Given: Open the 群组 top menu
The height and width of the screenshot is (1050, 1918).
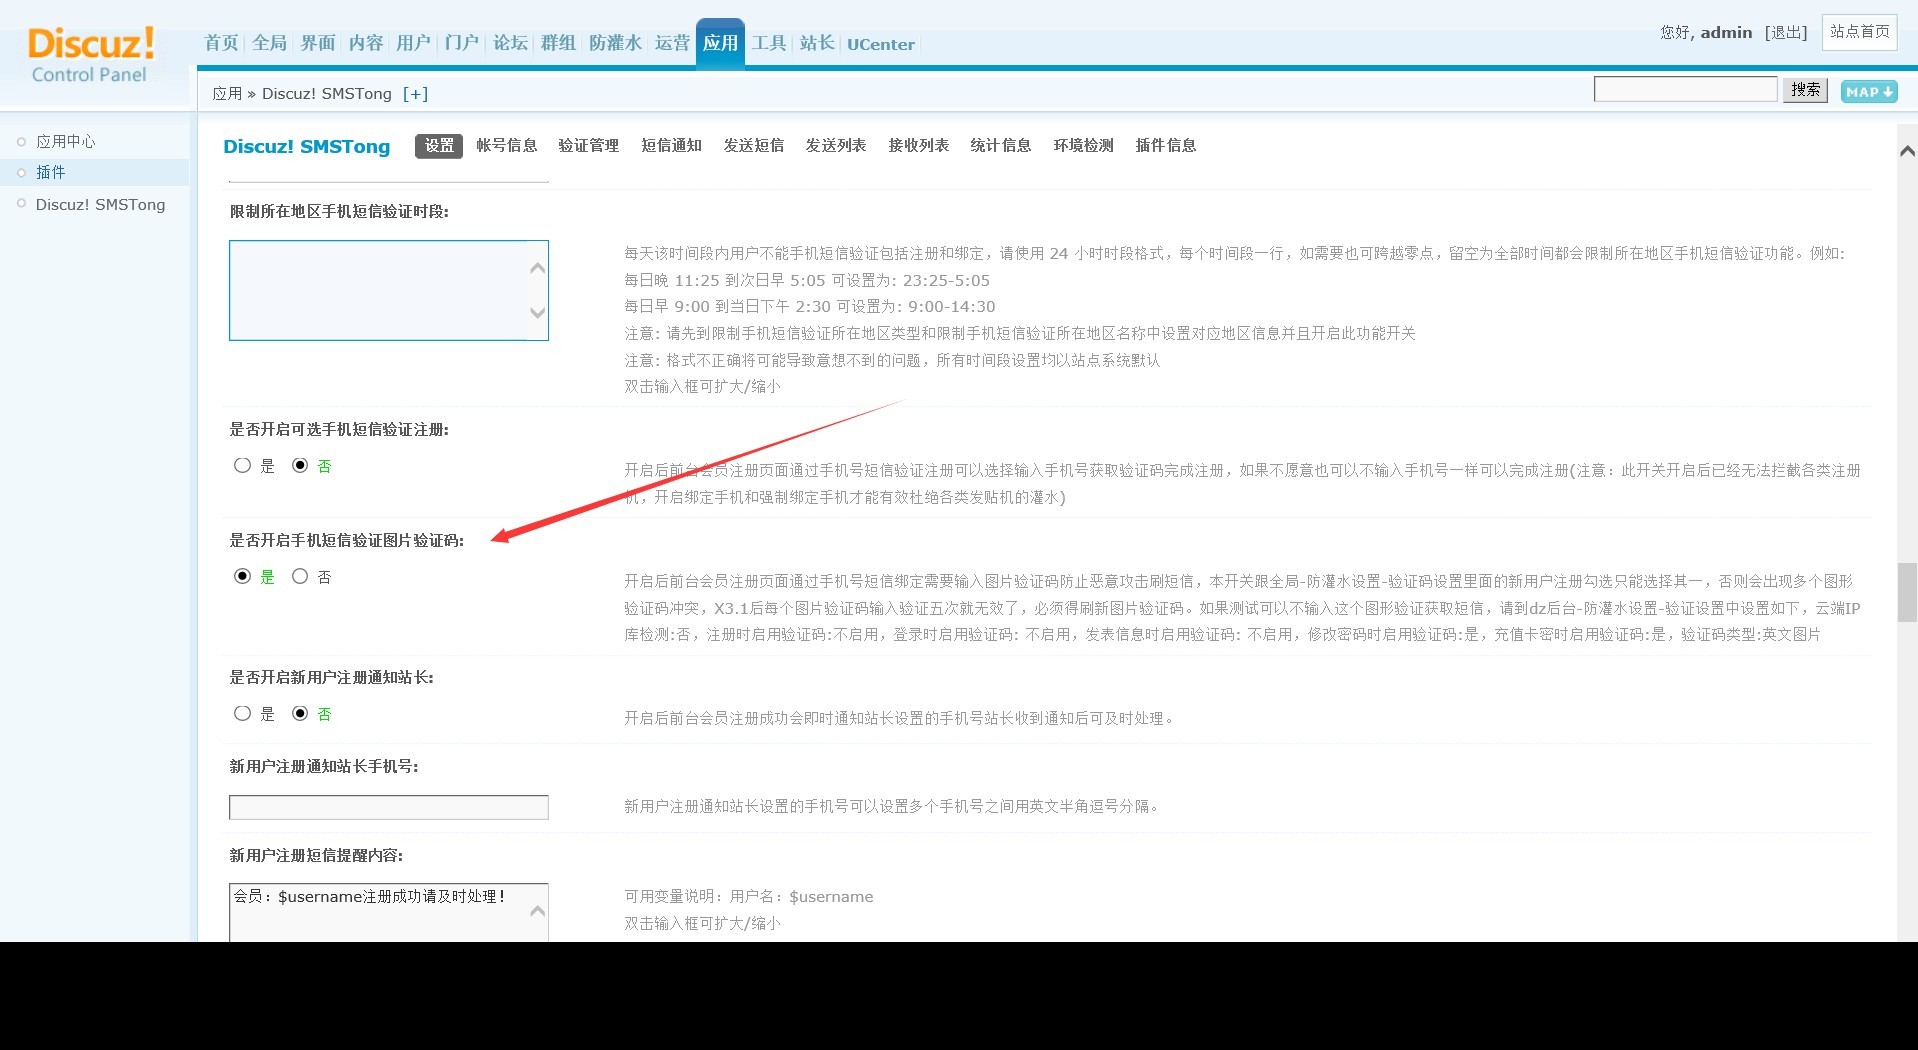Looking at the screenshot, I should [x=558, y=43].
